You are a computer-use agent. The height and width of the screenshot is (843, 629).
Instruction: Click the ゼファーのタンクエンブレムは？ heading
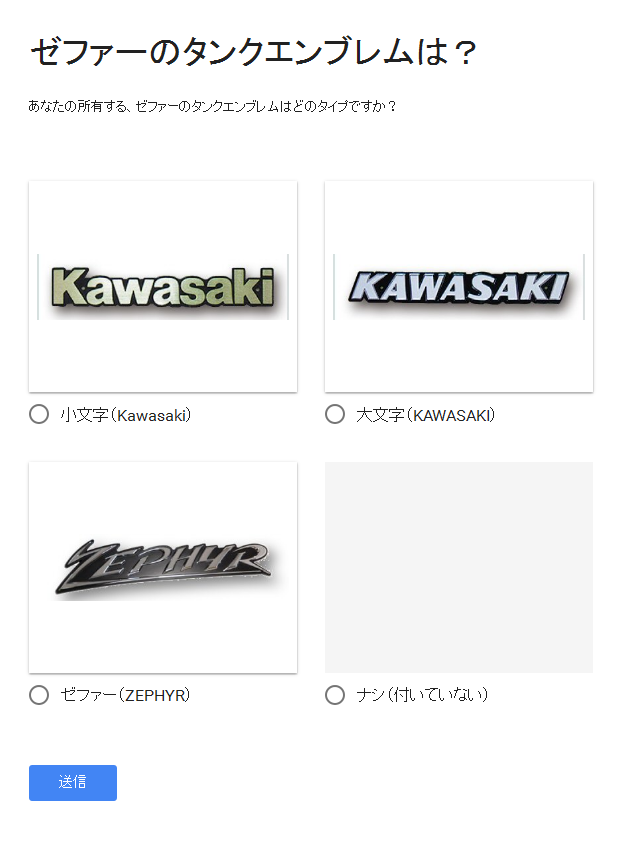click(254, 52)
